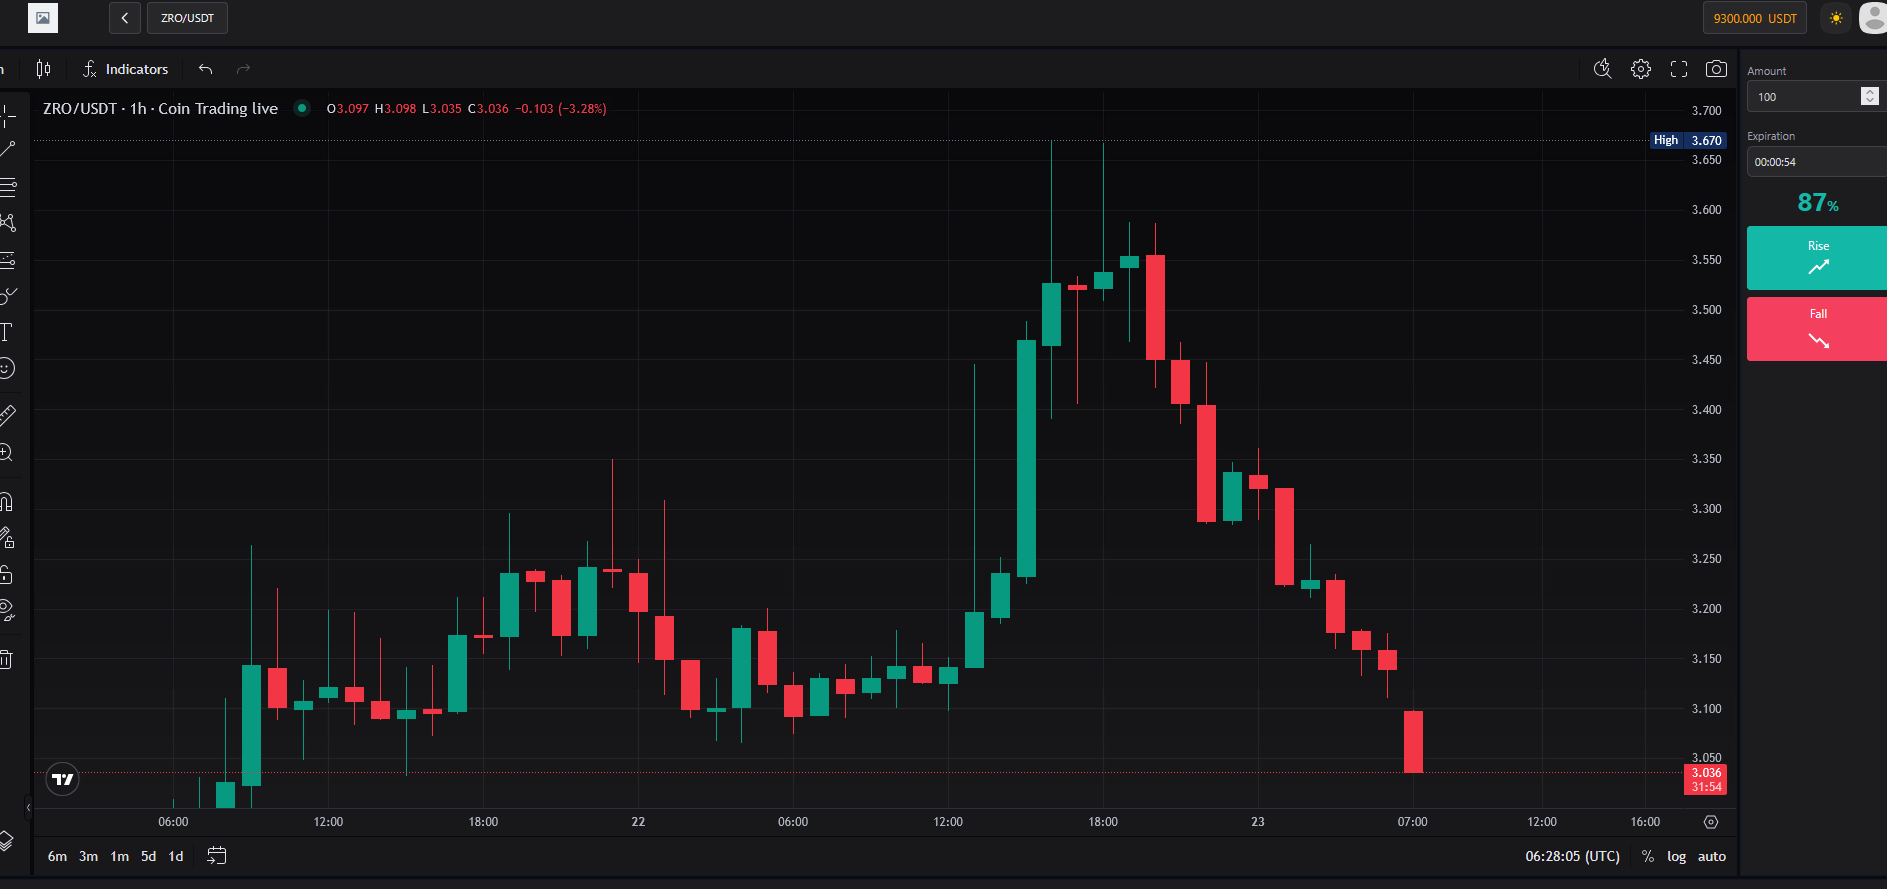Take a chart snapshot with camera icon

1716,69
